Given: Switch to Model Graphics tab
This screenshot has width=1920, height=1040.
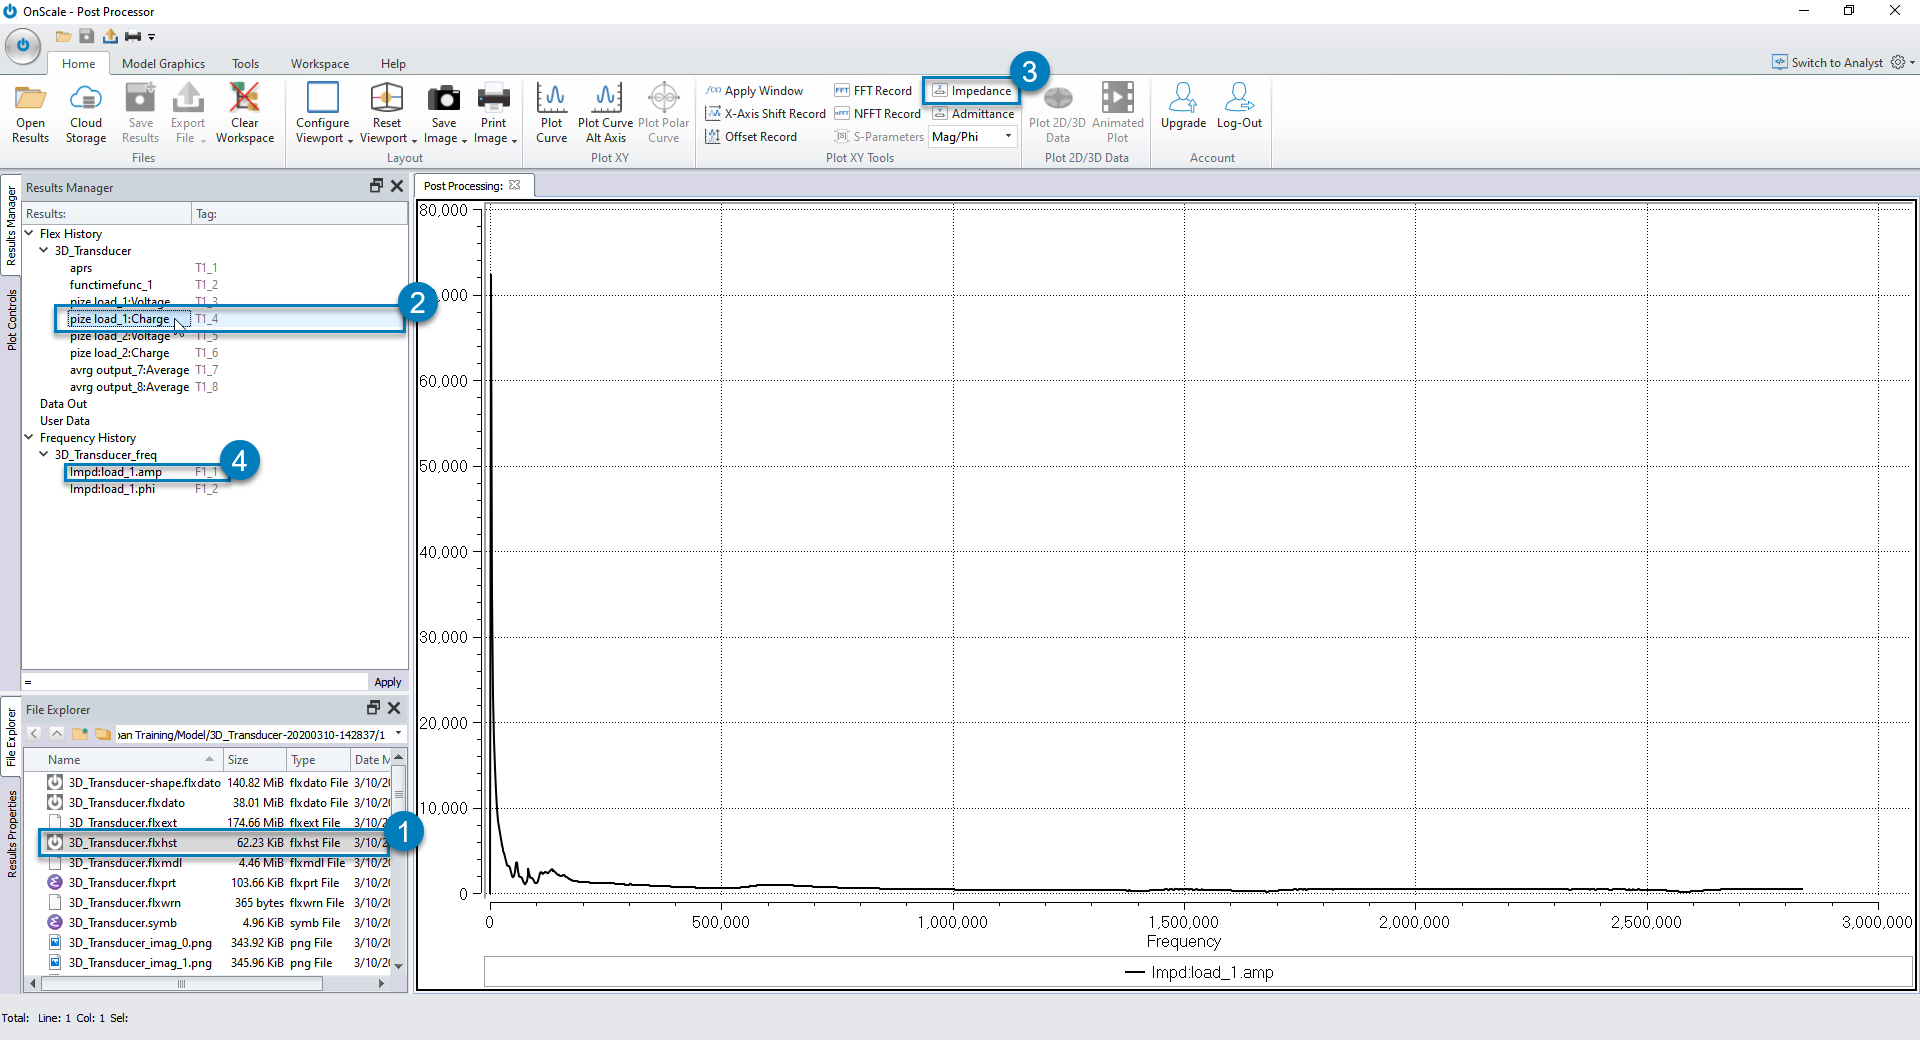Looking at the screenshot, I should [x=163, y=63].
